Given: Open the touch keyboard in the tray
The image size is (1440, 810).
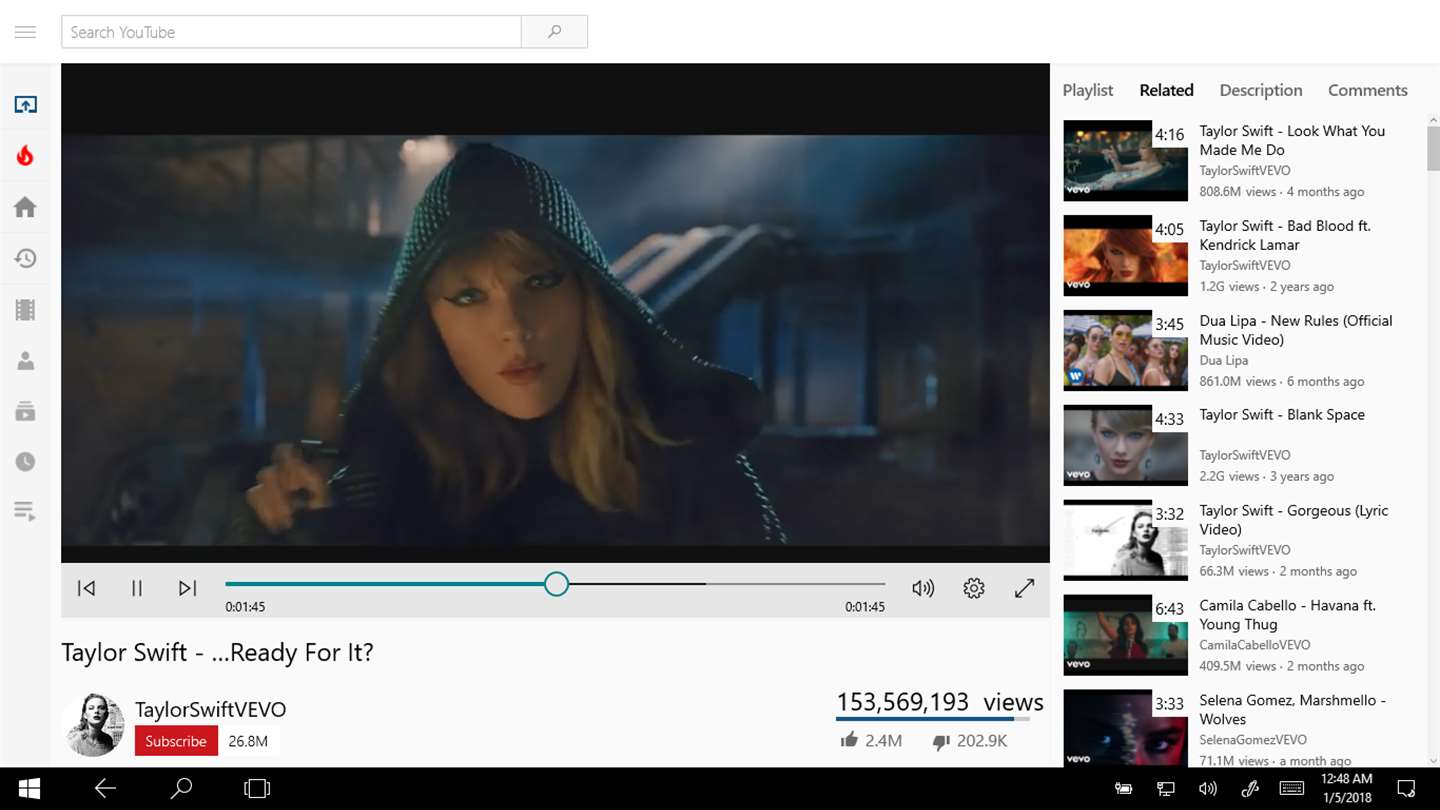Looking at the screenshot, I should 1291,788.
